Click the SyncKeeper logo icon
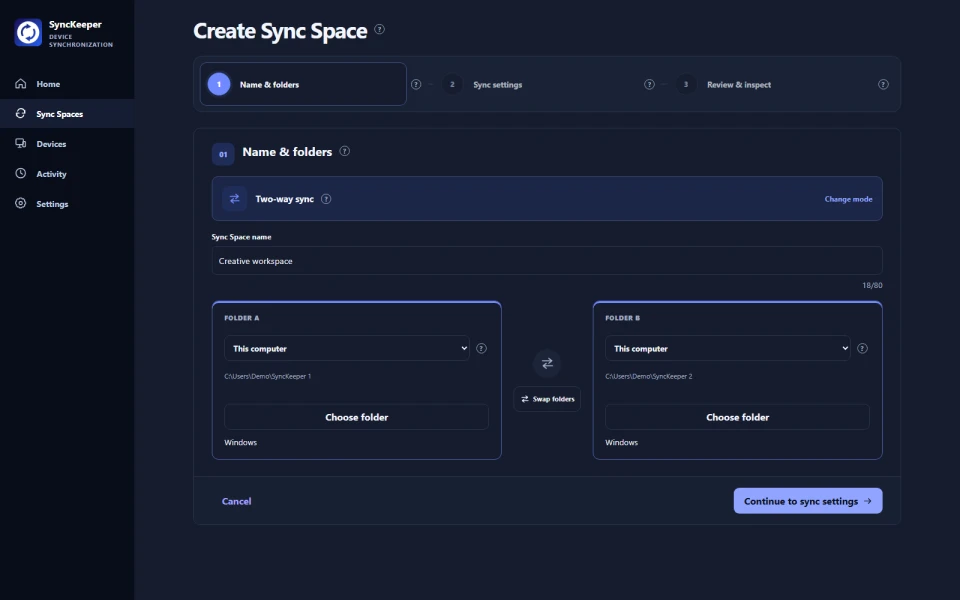Viewport: 960px width, 600px height. [28, 32]
